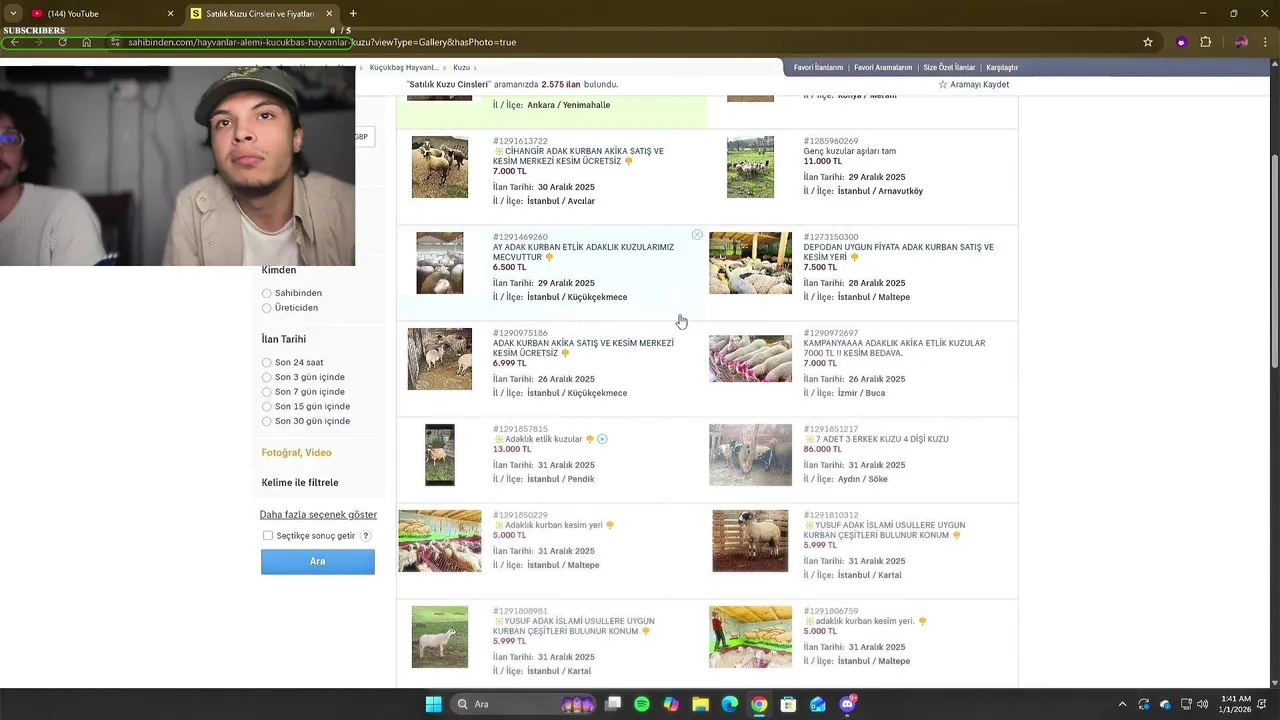Show hidden system tray icons chevron

pos(1122,704)
